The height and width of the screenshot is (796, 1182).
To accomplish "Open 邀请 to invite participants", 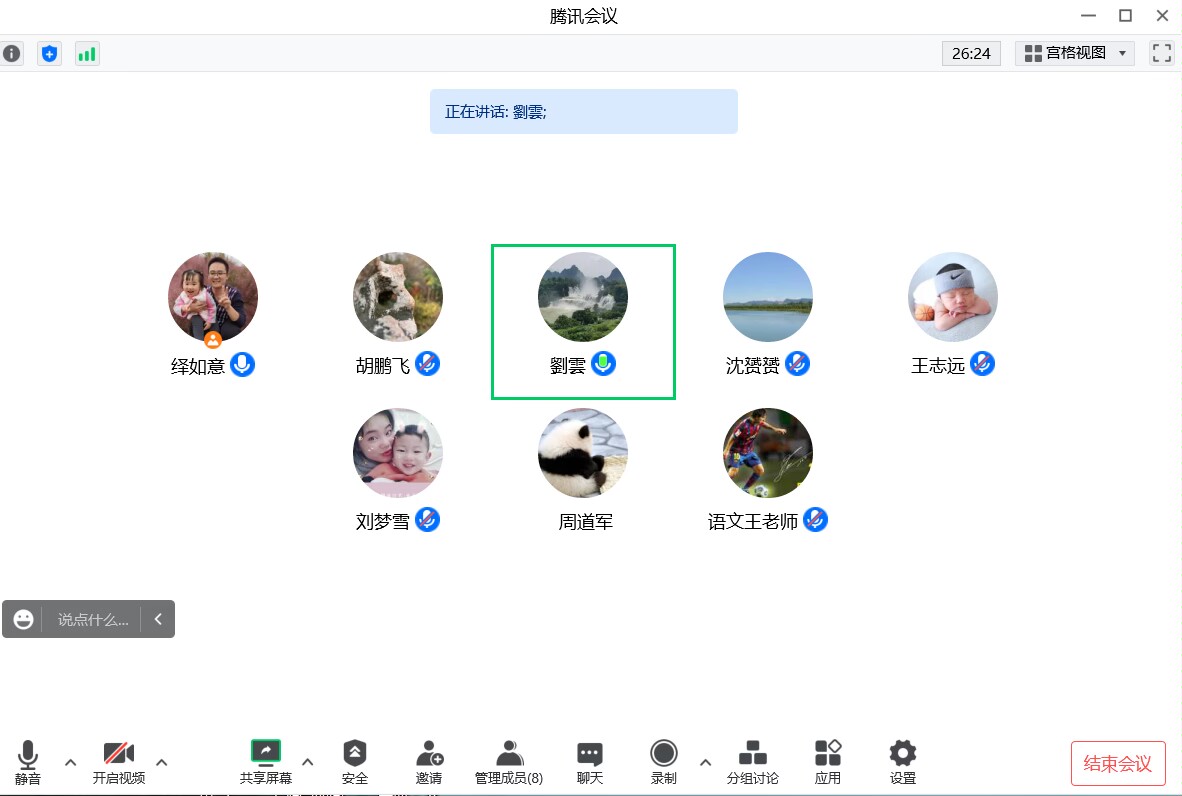I will click(429, 763).
